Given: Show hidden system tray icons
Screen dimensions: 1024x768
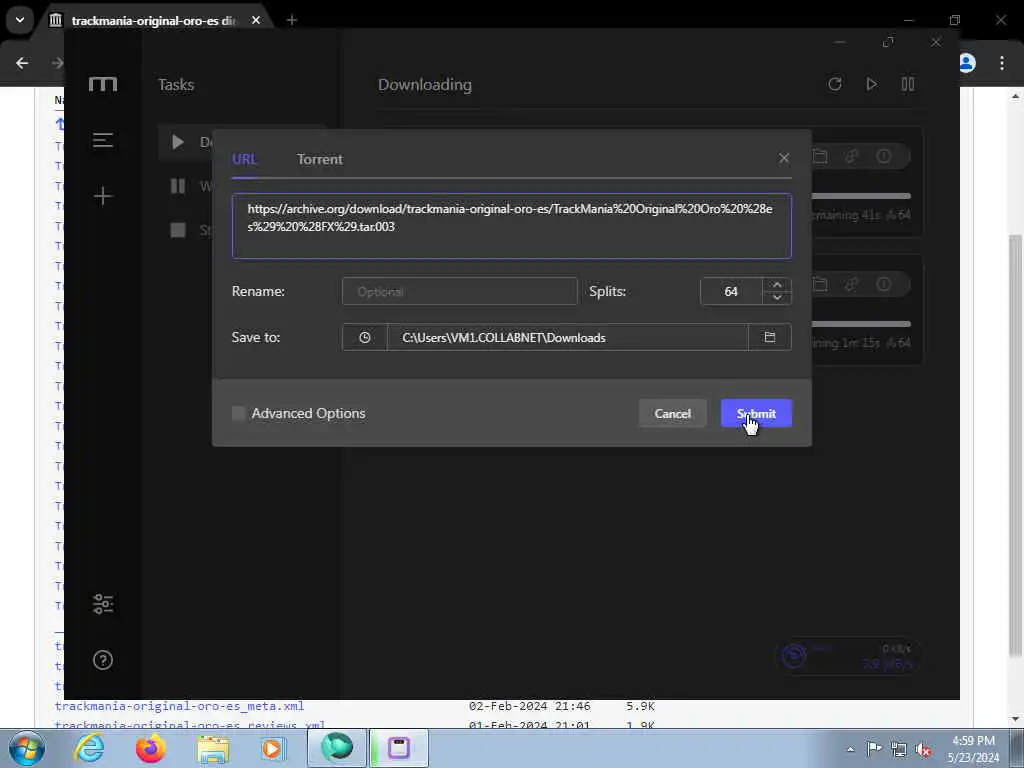Looking at the screenshot, I should [850, 749].
